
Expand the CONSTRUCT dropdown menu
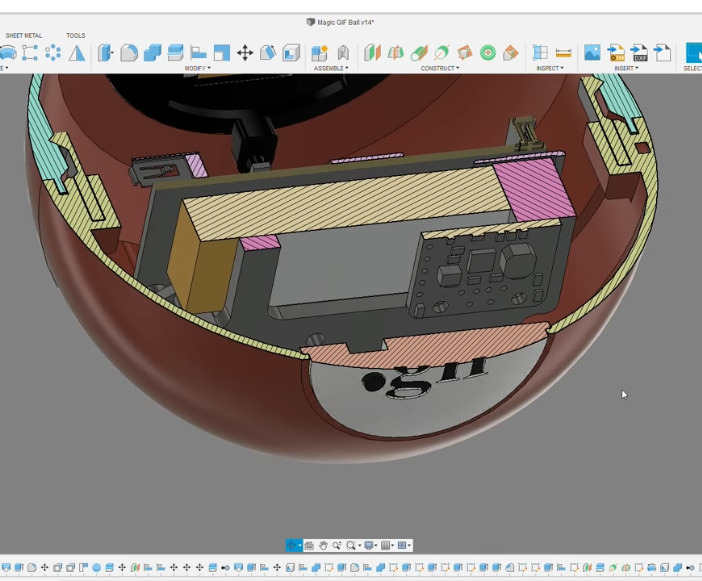[439, 68]
